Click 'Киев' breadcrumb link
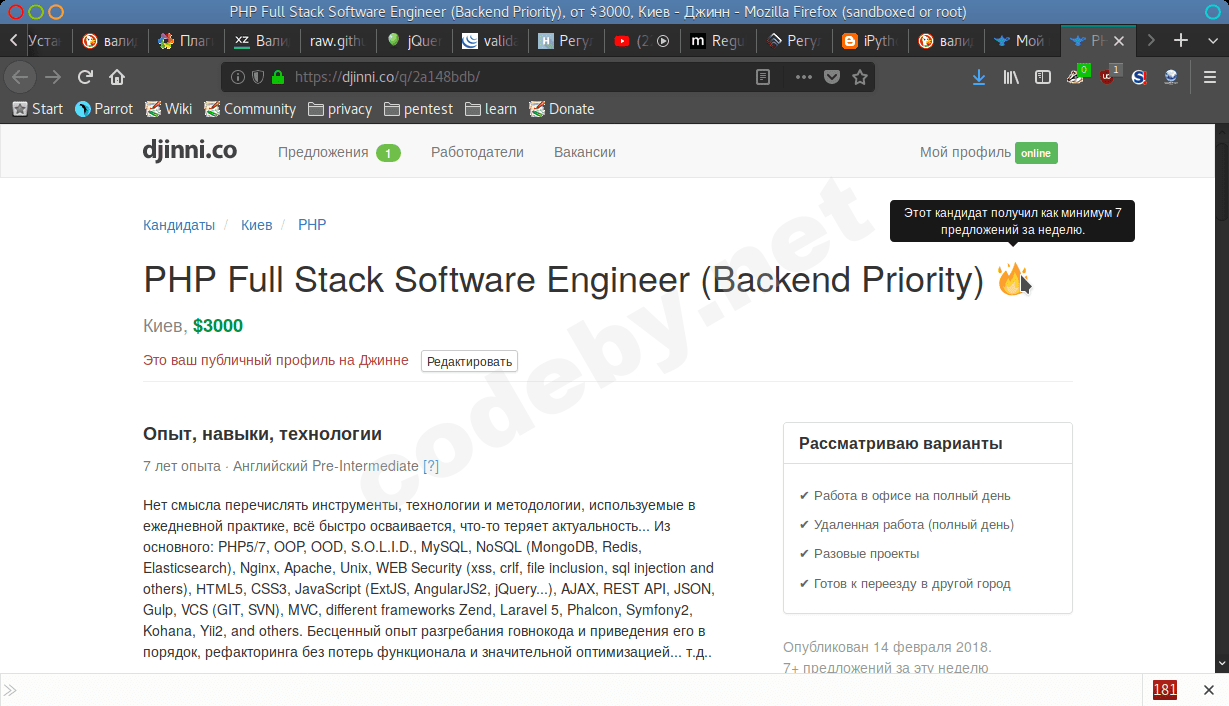The width and height of the screenshot is (1229, 706). tap(256, 225)
